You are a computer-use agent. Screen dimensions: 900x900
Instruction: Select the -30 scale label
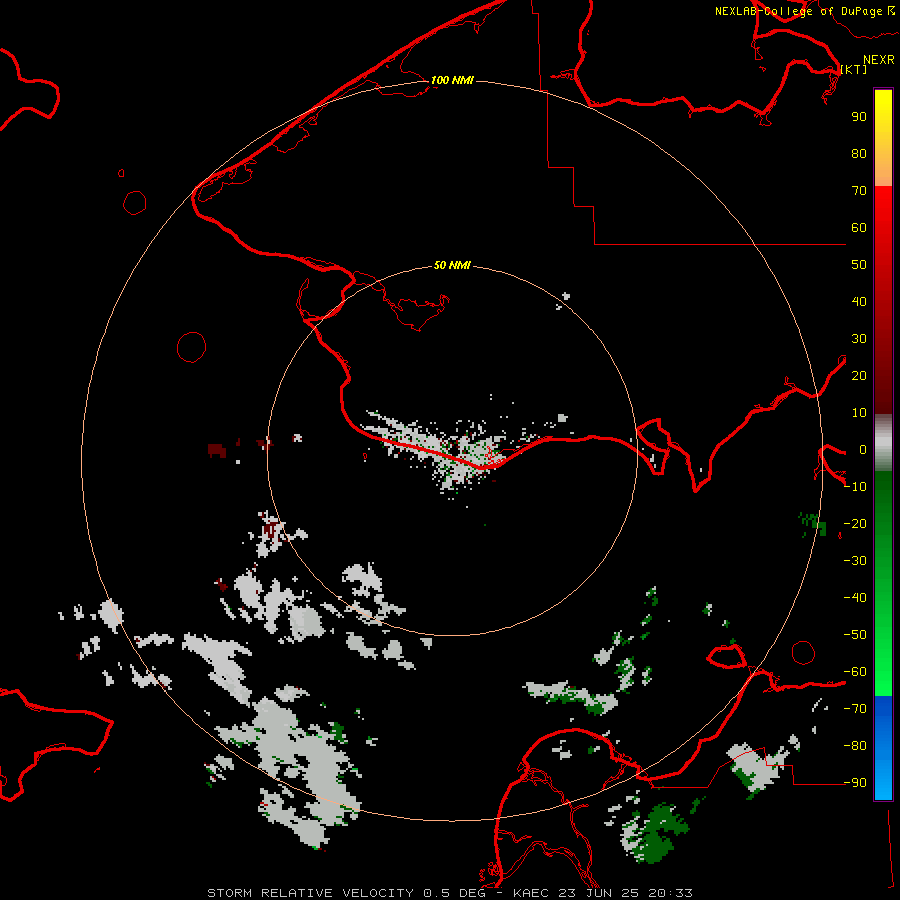(x=855, y=561)
